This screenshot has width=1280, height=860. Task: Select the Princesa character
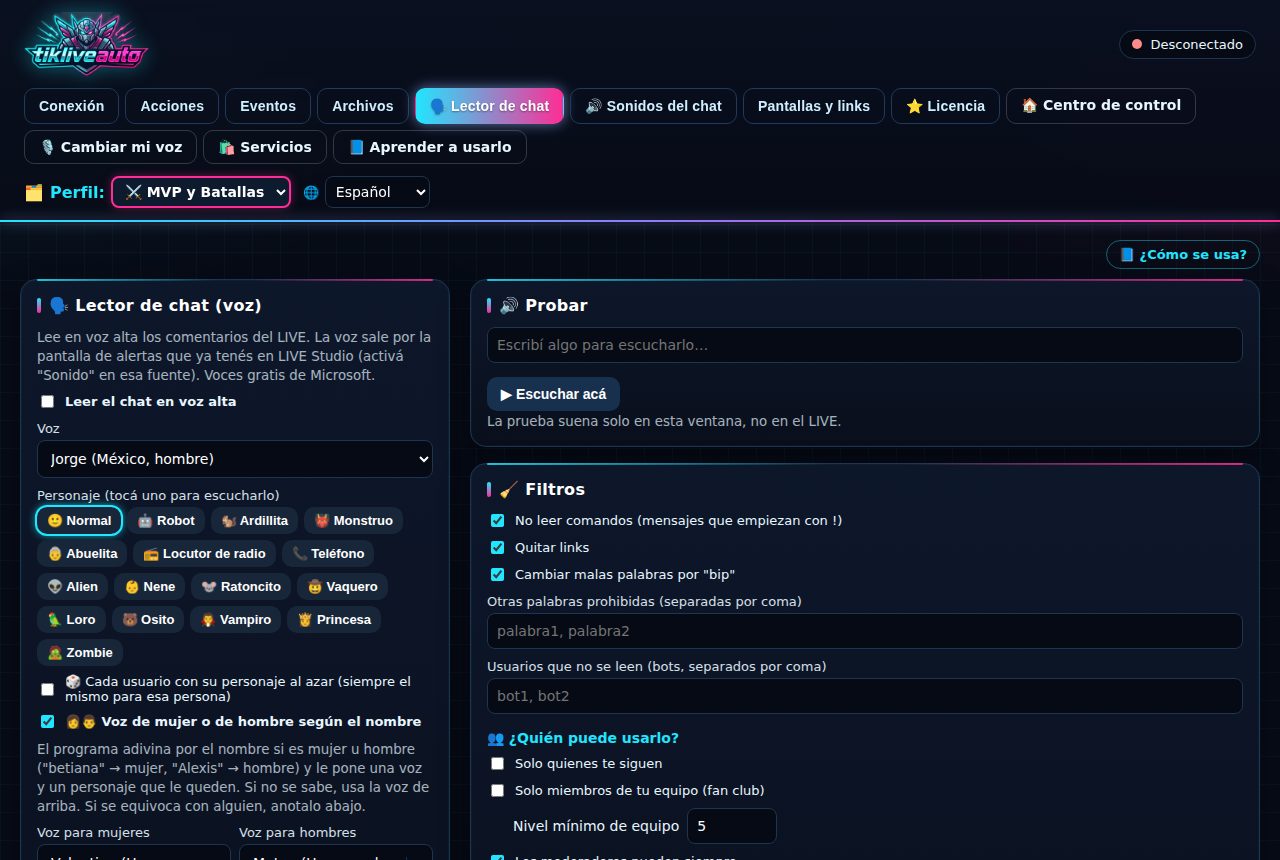click(x=334, y=619)
